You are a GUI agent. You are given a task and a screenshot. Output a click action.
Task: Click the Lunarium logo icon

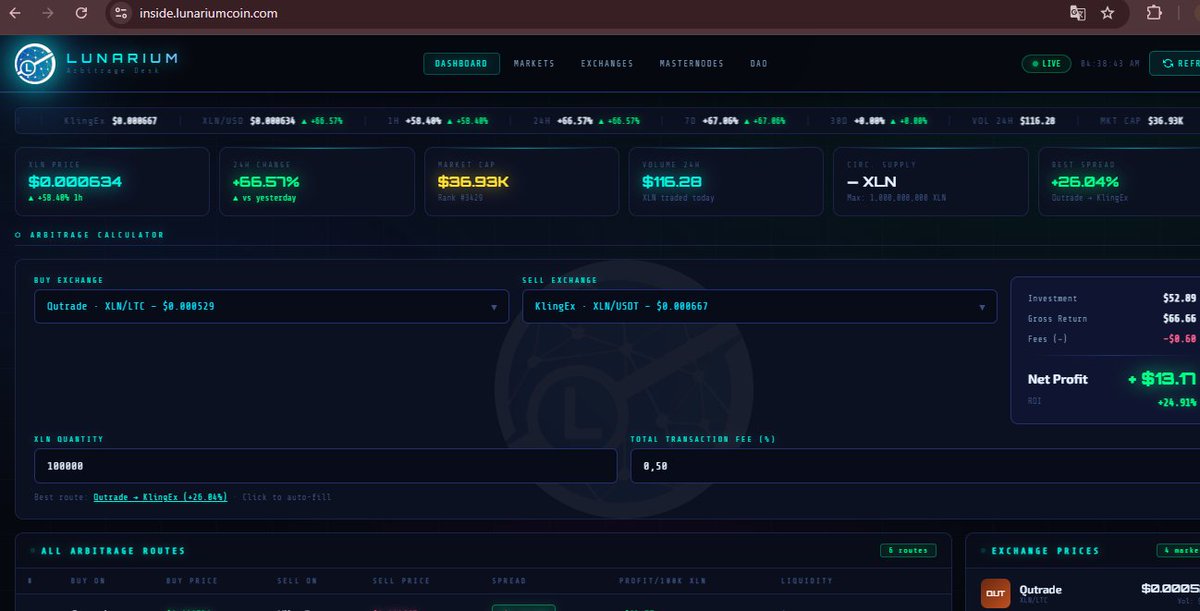[x=35, y=62]
